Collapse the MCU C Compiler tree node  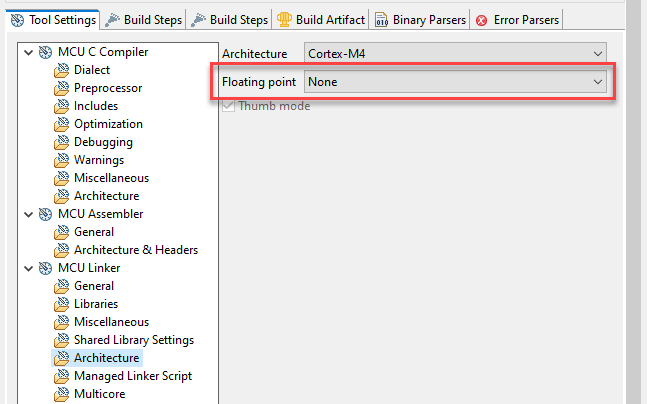(29, 52)
